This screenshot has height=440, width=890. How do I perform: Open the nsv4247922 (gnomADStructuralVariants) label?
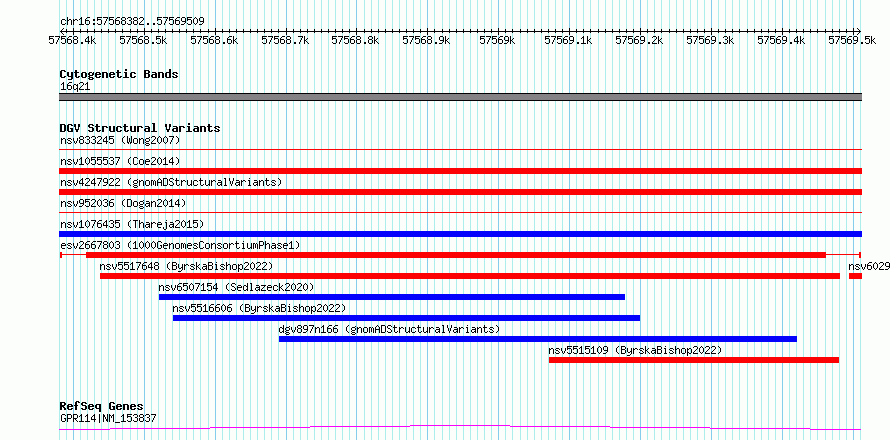[171, 182]
